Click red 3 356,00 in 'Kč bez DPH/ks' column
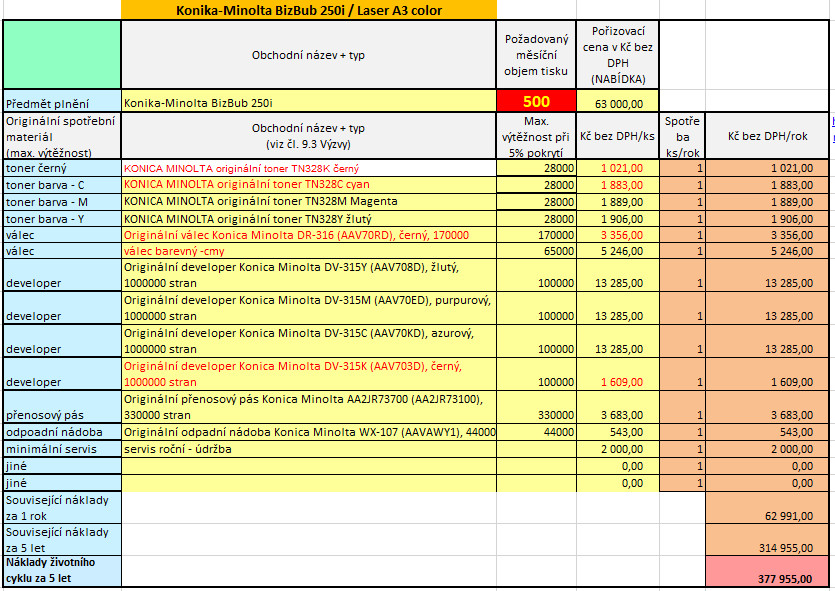This screenshot has width=835, height=591. click(618, 235)
